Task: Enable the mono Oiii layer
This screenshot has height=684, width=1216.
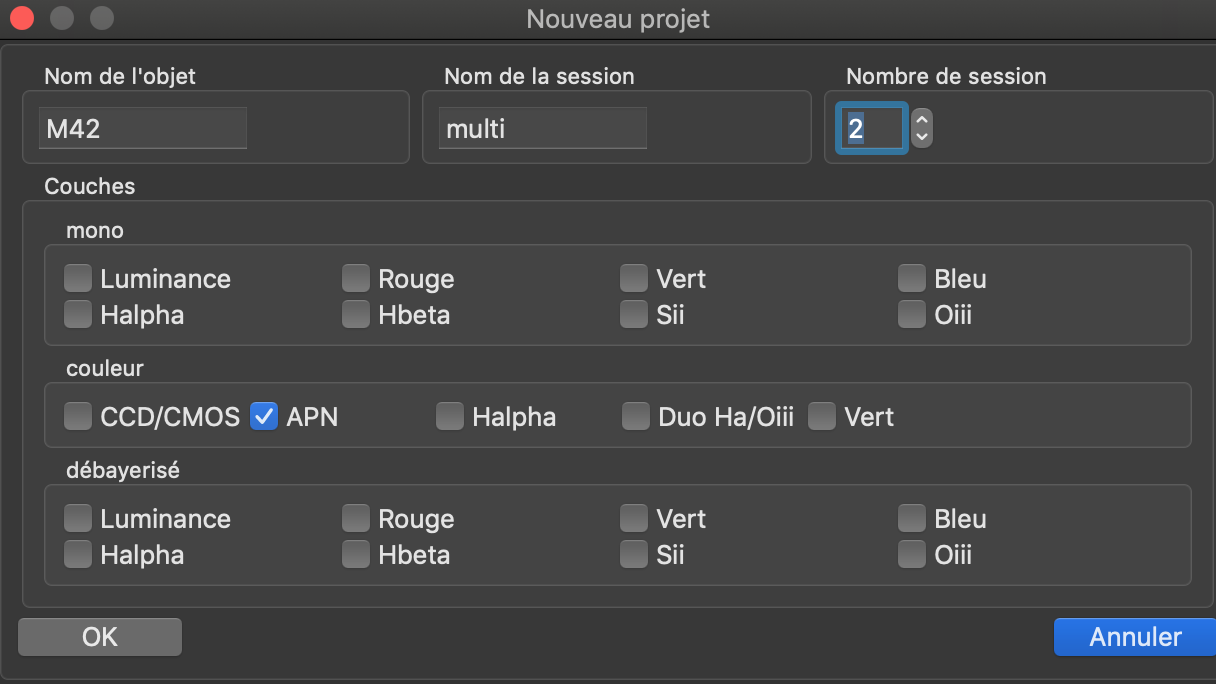Action: pos(911,315)
